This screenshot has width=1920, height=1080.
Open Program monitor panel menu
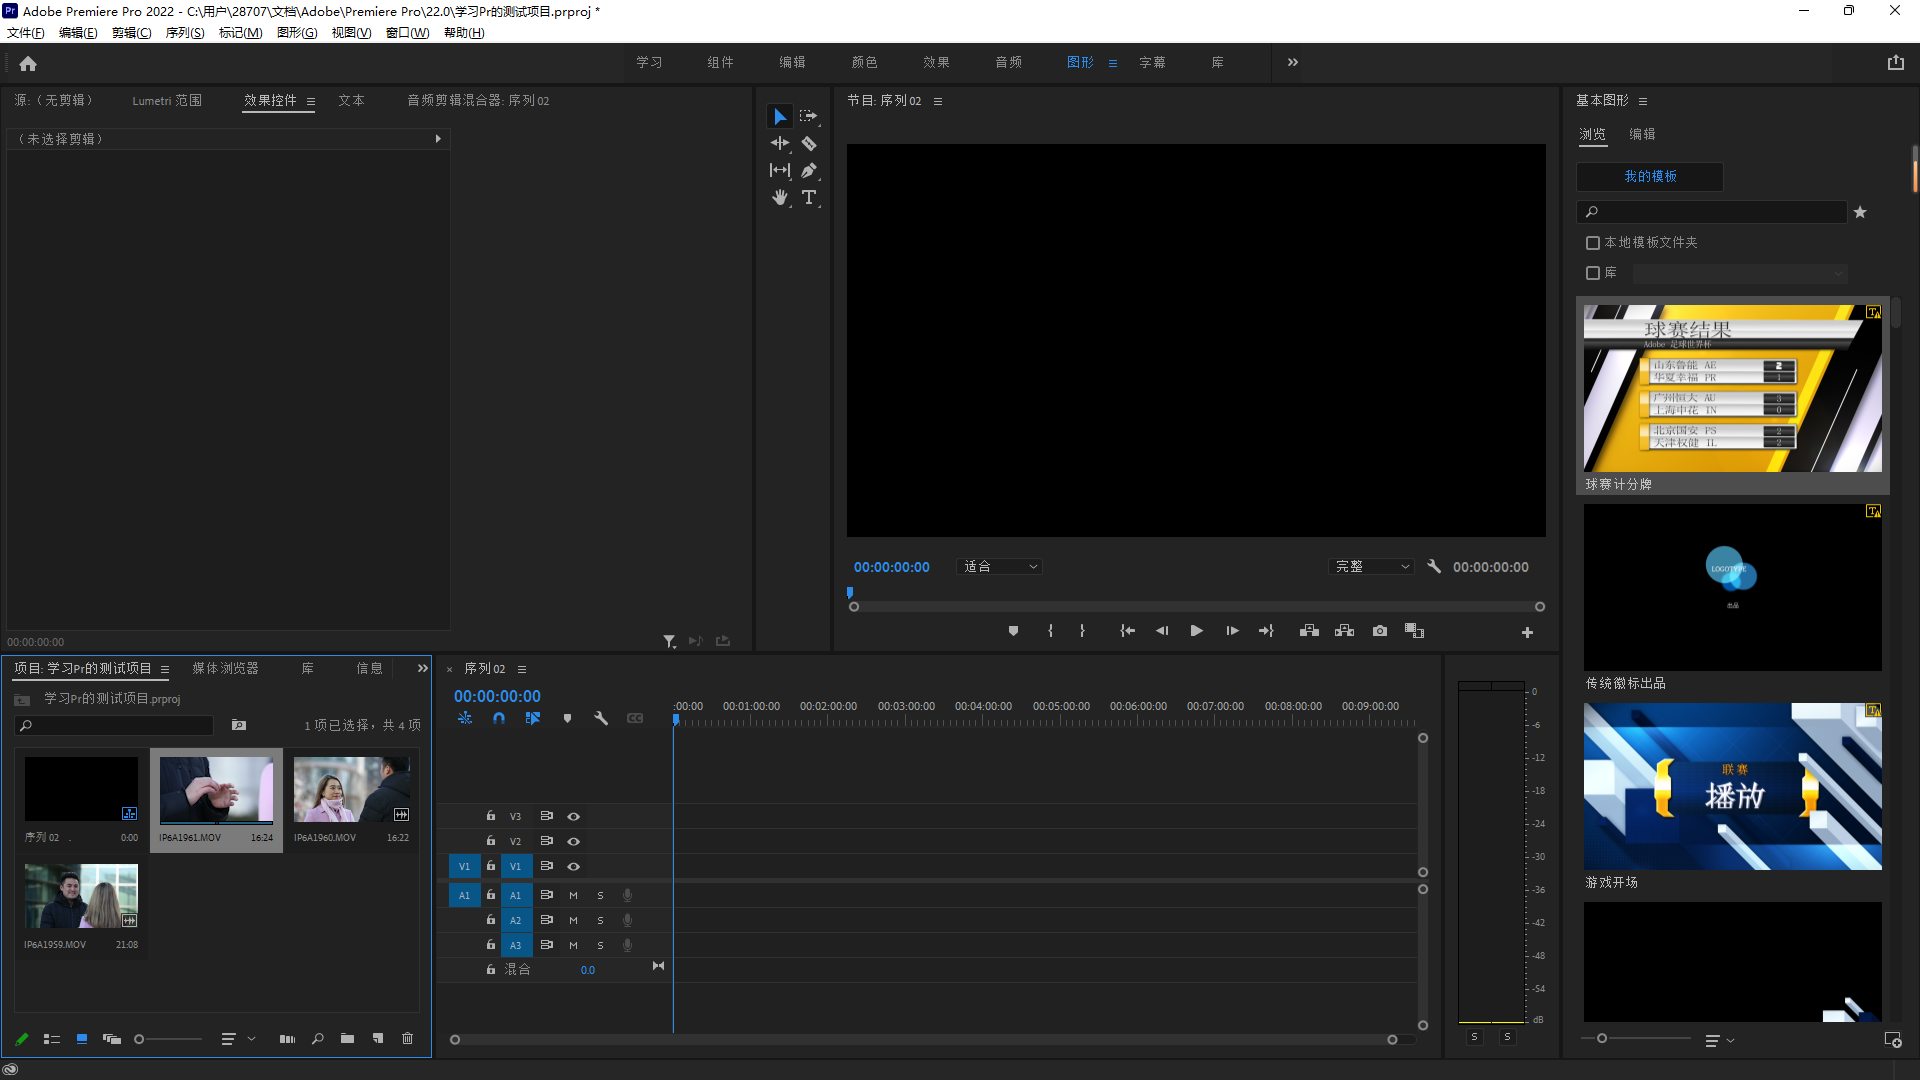click(938, 101)
